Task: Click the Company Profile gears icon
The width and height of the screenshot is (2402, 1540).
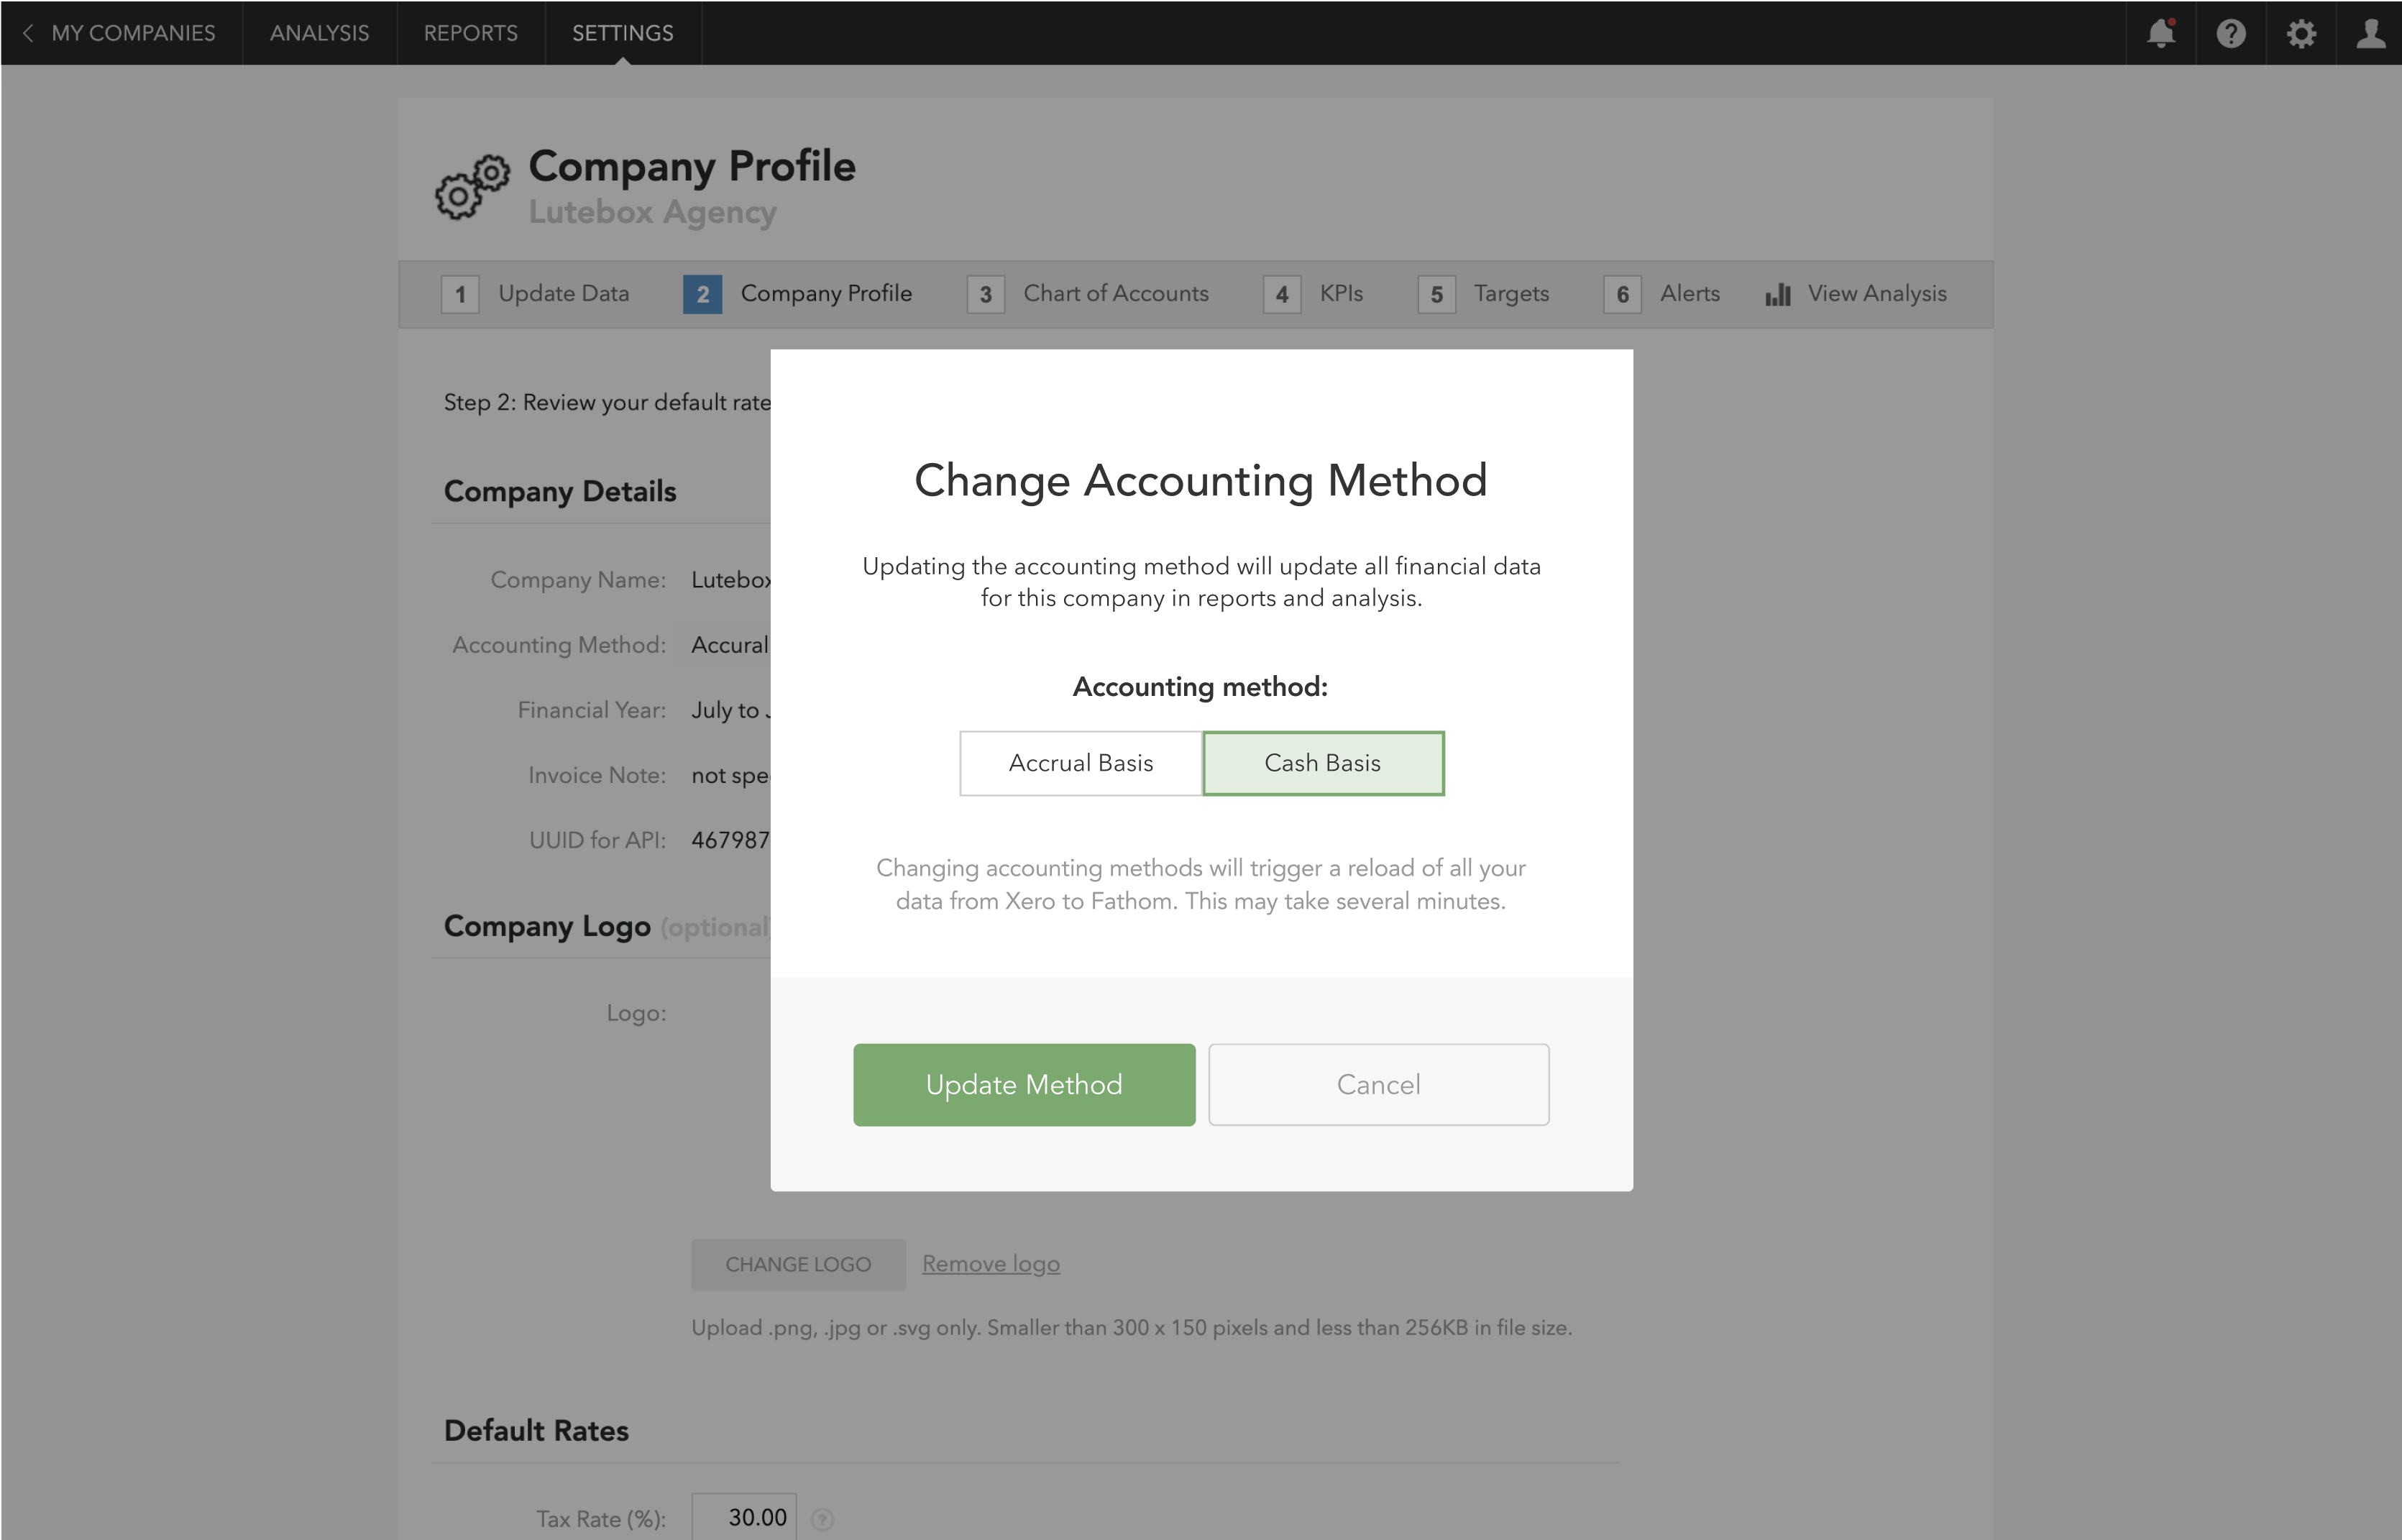Action: point(472,187)
